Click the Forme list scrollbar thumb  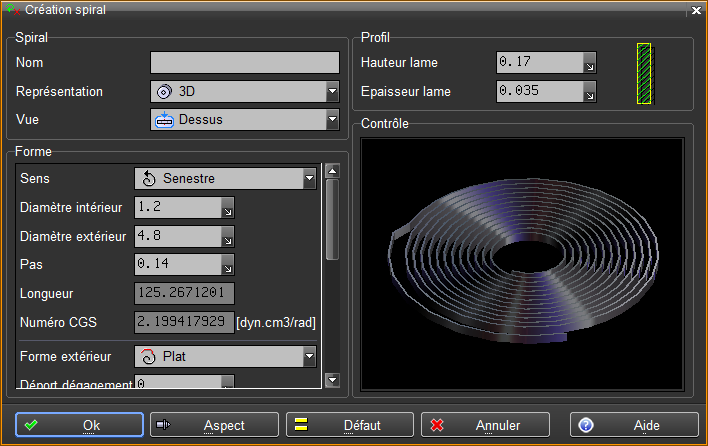click(x=332, y=219)
